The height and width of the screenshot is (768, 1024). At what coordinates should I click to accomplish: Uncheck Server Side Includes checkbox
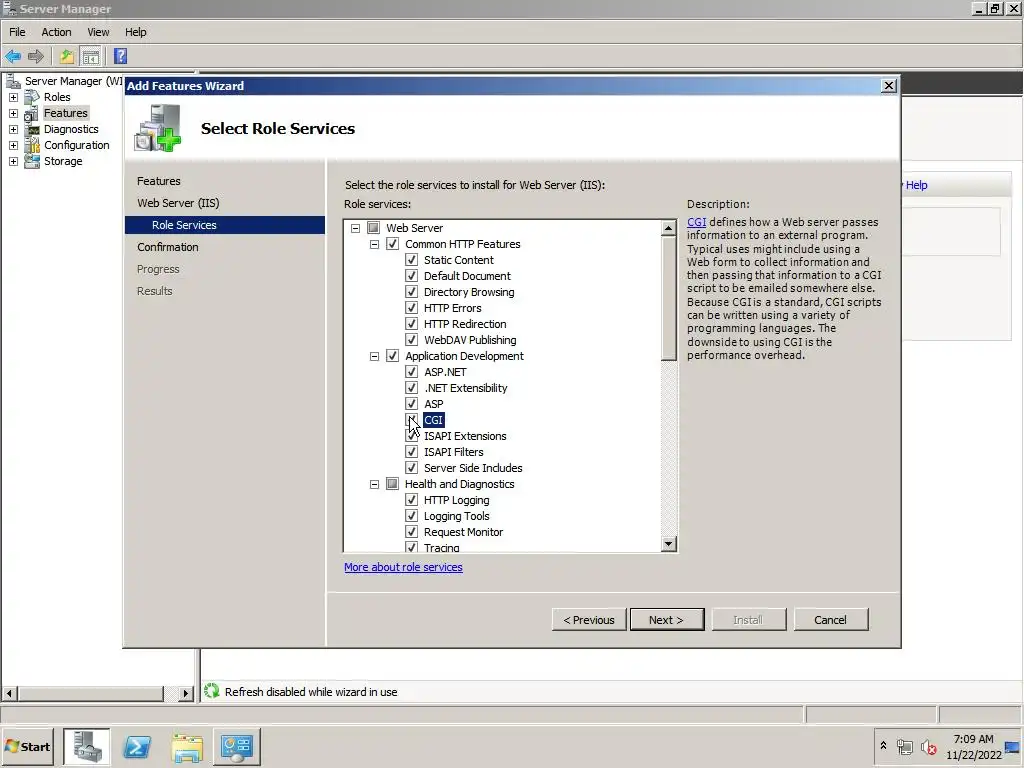(411, 468)
